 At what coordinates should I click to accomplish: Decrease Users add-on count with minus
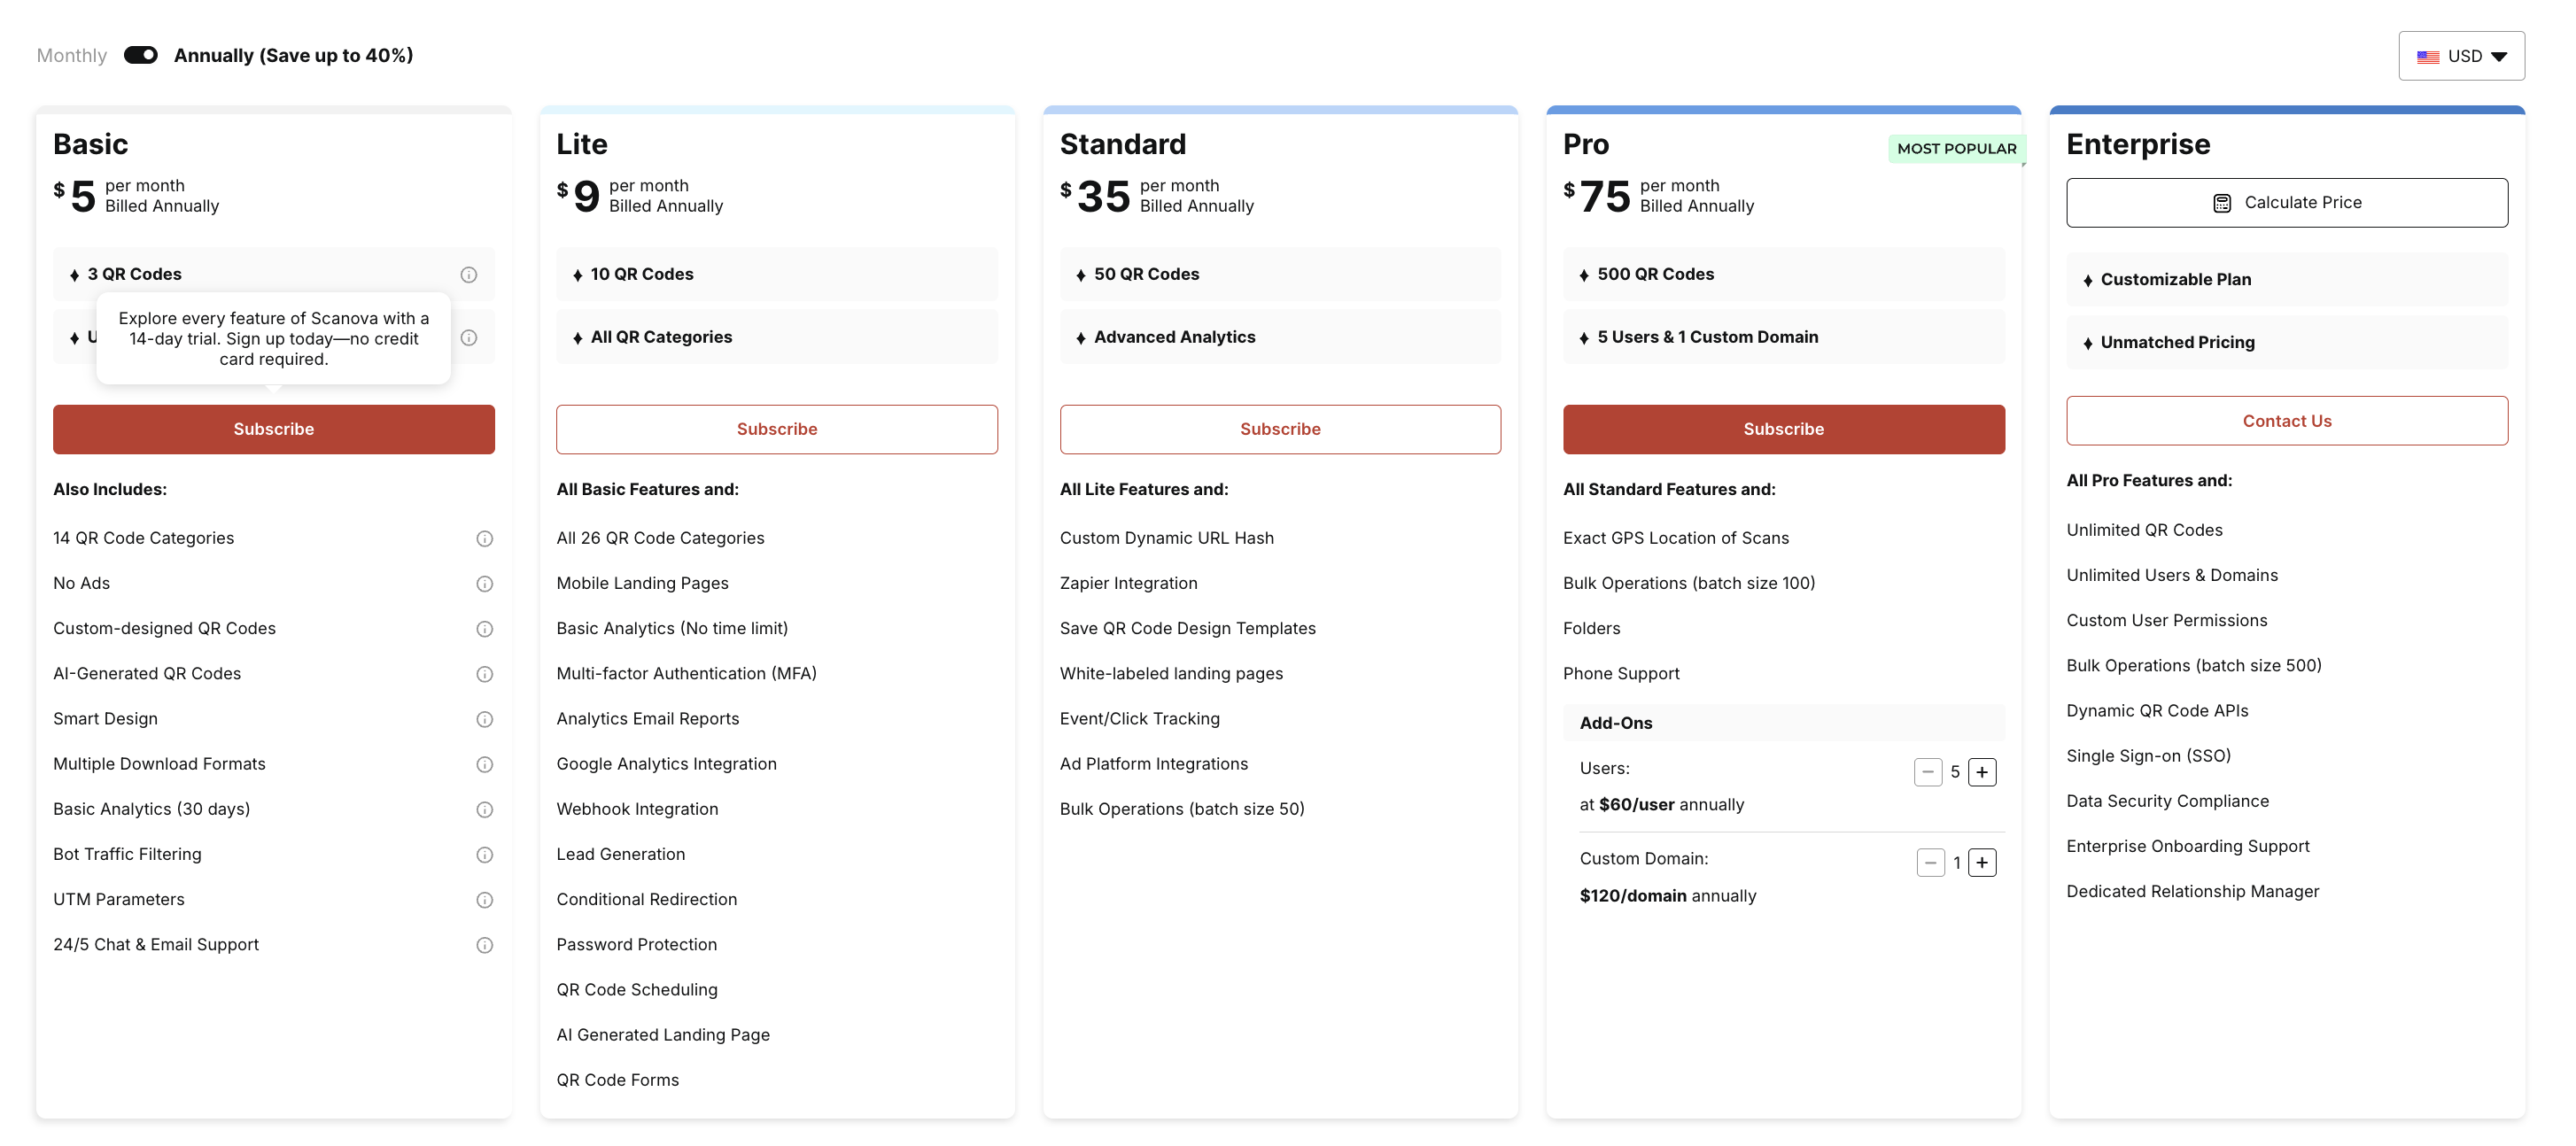(x=1928, y=772)
